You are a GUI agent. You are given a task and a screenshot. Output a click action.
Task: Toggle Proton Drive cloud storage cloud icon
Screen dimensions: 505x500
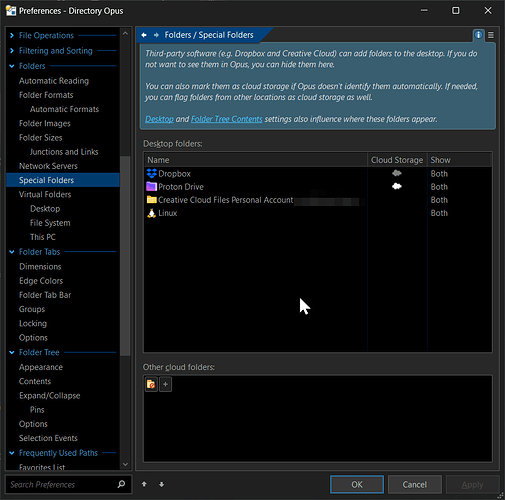pos(397,186)
